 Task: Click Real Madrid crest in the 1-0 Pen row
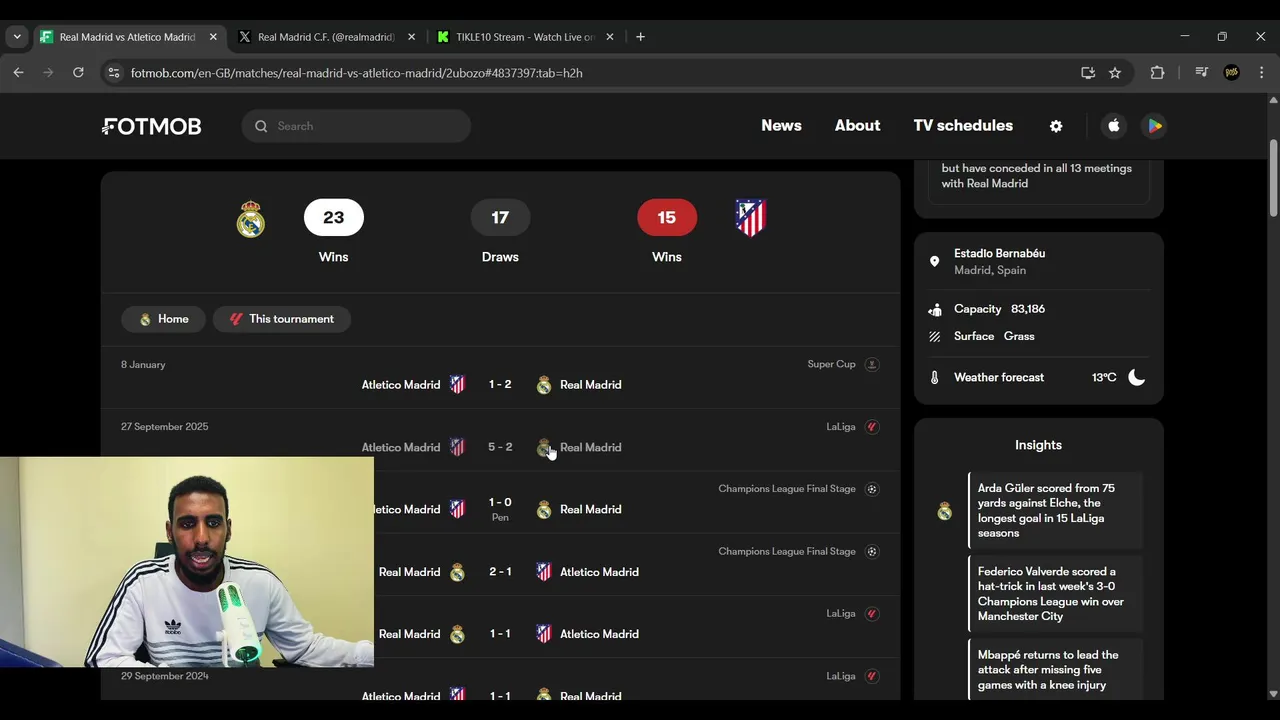point(544,510)
